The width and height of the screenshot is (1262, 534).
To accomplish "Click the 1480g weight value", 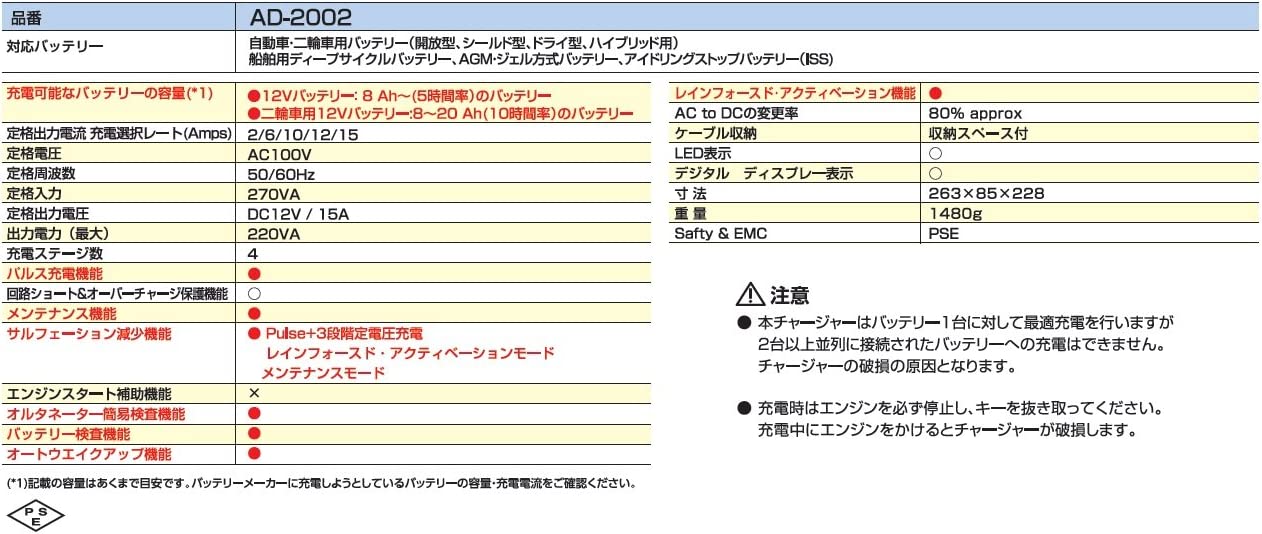I will pyautogui.click(x=957, y=214).
